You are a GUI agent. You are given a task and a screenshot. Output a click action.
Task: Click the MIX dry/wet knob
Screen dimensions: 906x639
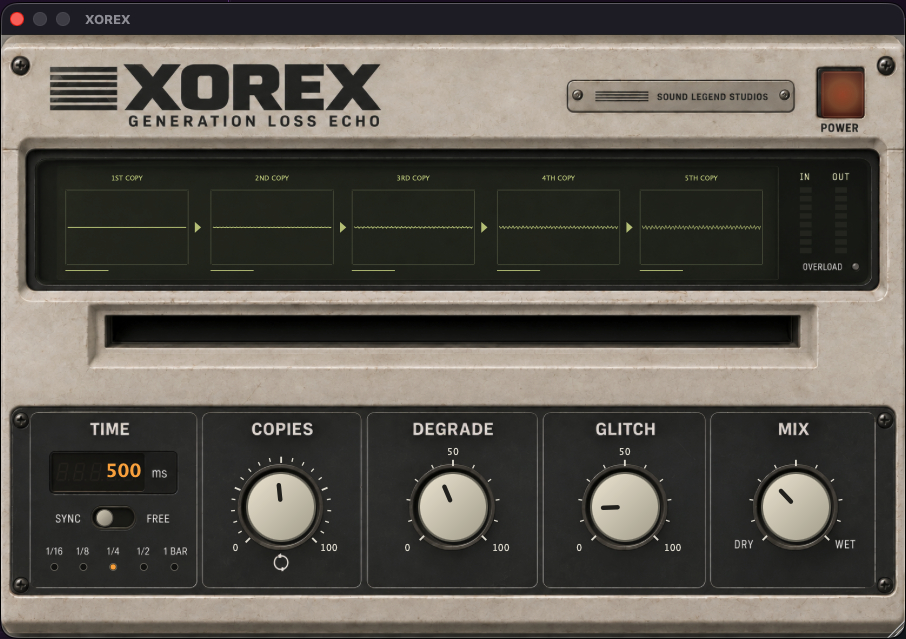tap(796, 506)
